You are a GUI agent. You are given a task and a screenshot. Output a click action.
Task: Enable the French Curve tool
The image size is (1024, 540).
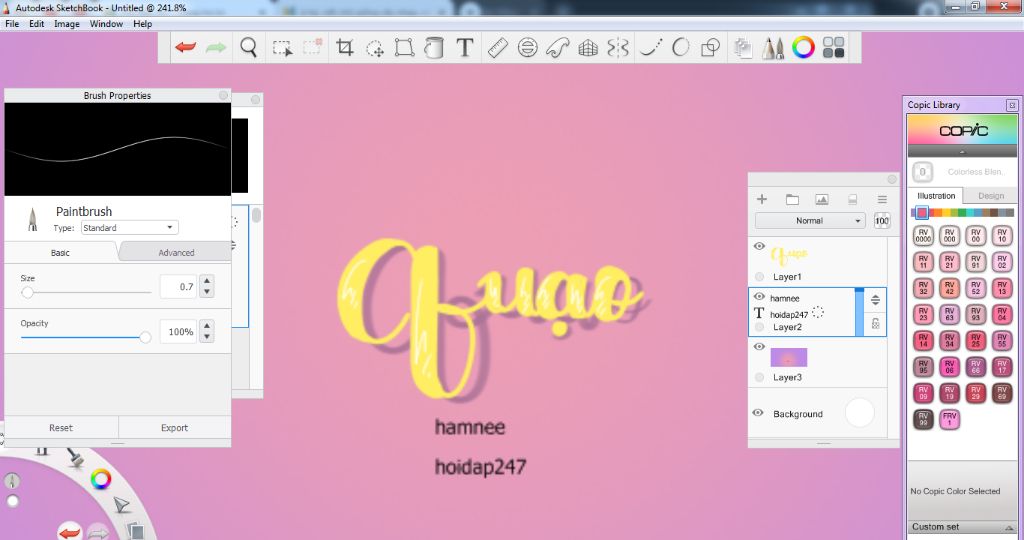tap(558, 48)
